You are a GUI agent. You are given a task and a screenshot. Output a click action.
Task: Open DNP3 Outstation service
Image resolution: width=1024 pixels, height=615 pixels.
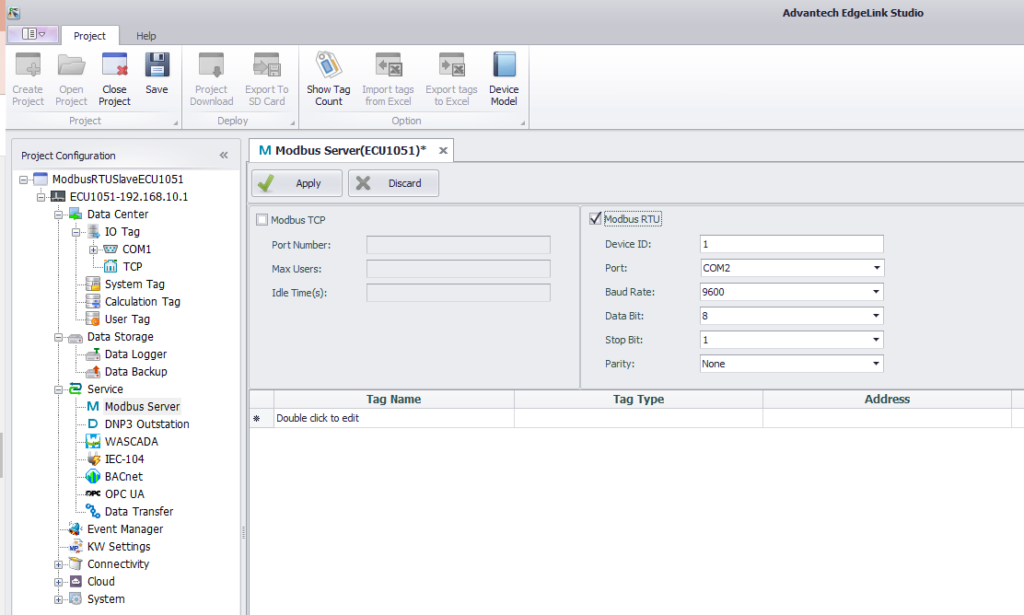coord(147,424)
